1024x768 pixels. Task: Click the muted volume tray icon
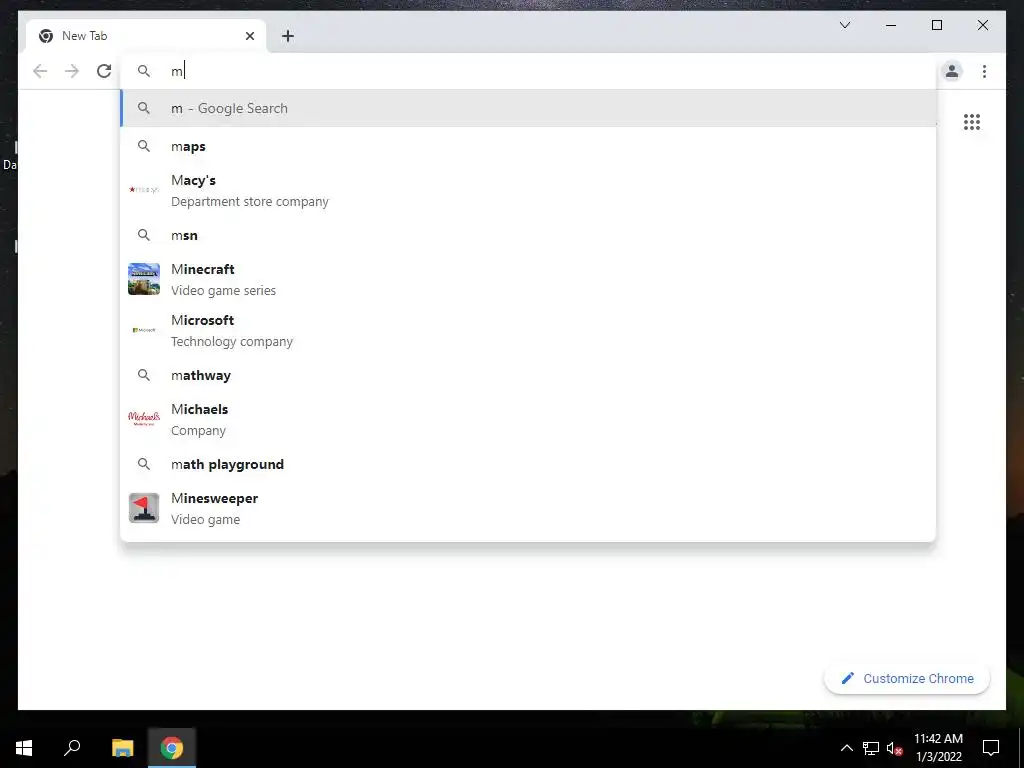pos(895,748)
